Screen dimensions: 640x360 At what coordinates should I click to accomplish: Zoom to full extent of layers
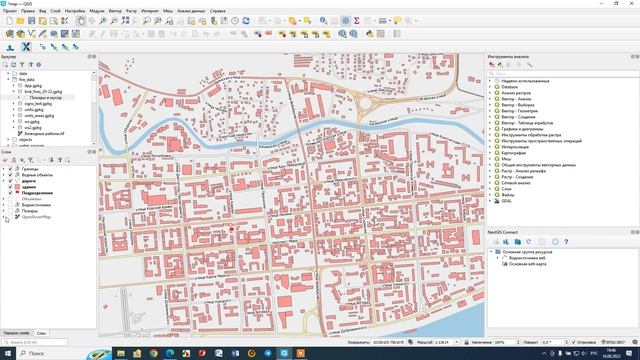point(125,21)
